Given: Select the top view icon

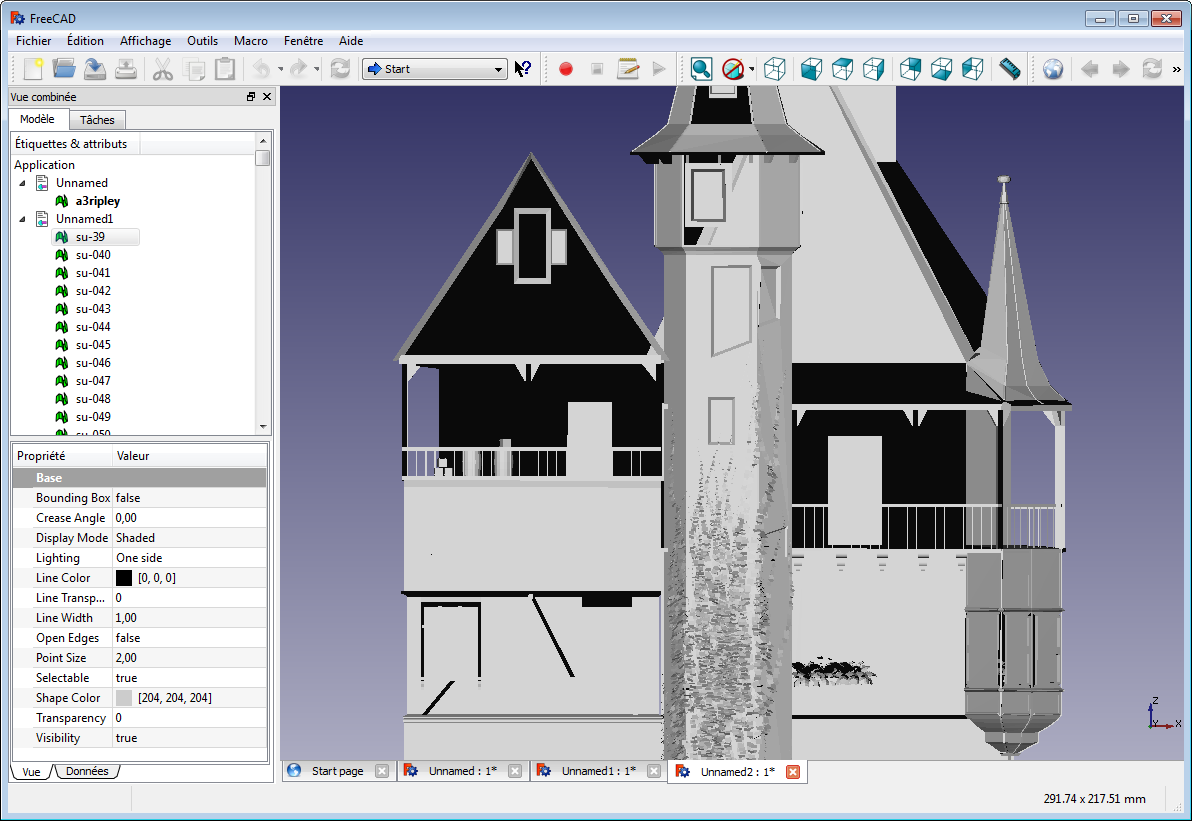Looking at the screenshot, I should pyautogui.click(x=842, y=69).
